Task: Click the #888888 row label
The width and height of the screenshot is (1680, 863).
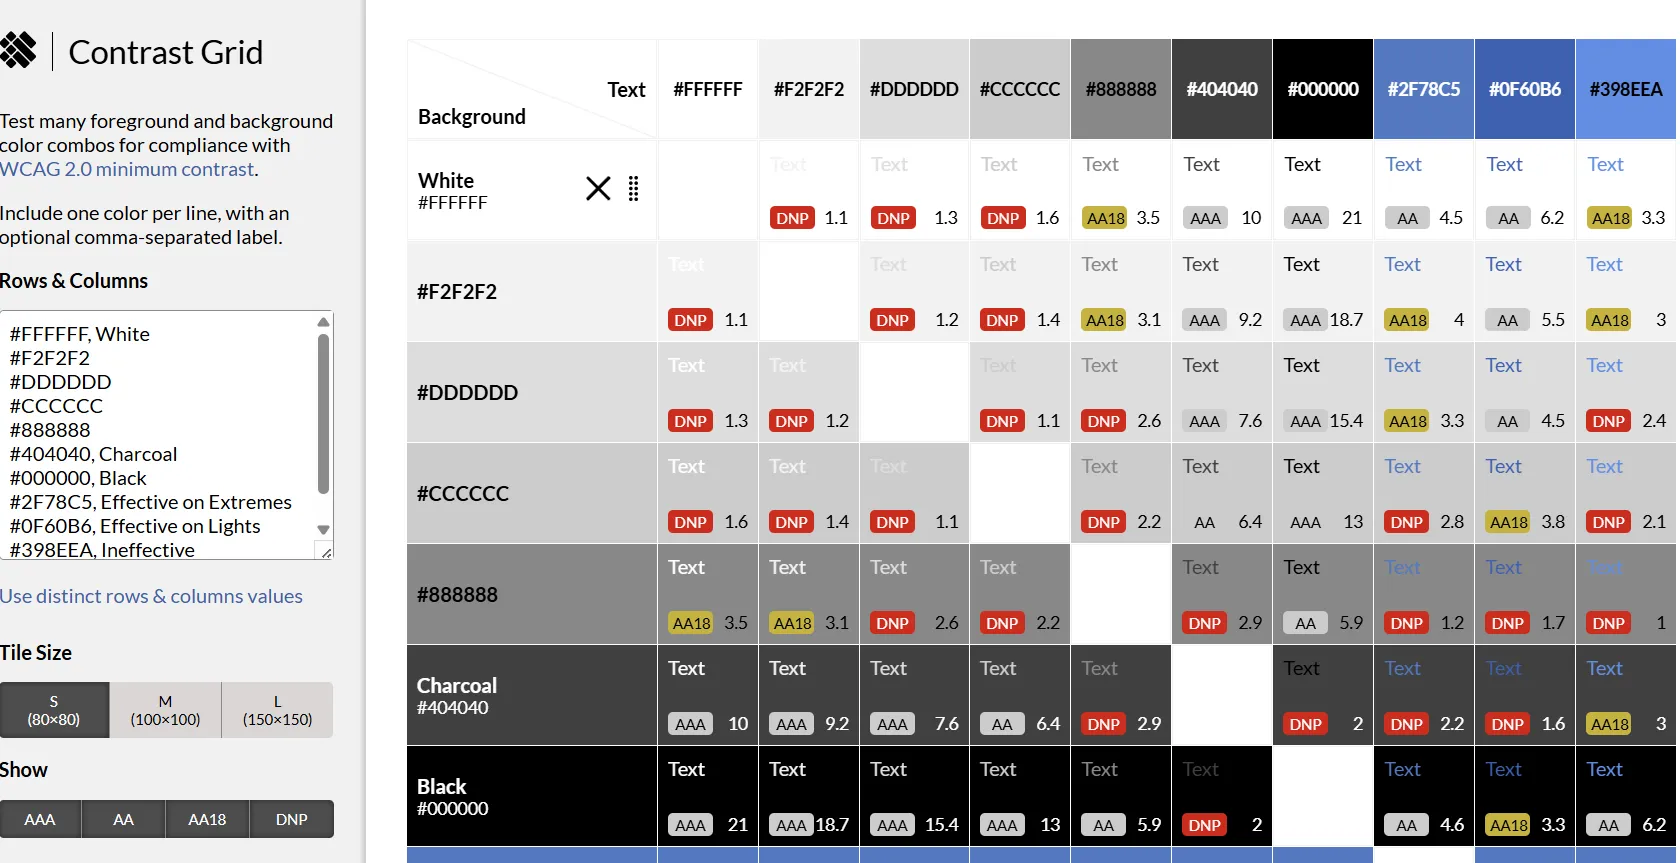Action: [457, 595]
